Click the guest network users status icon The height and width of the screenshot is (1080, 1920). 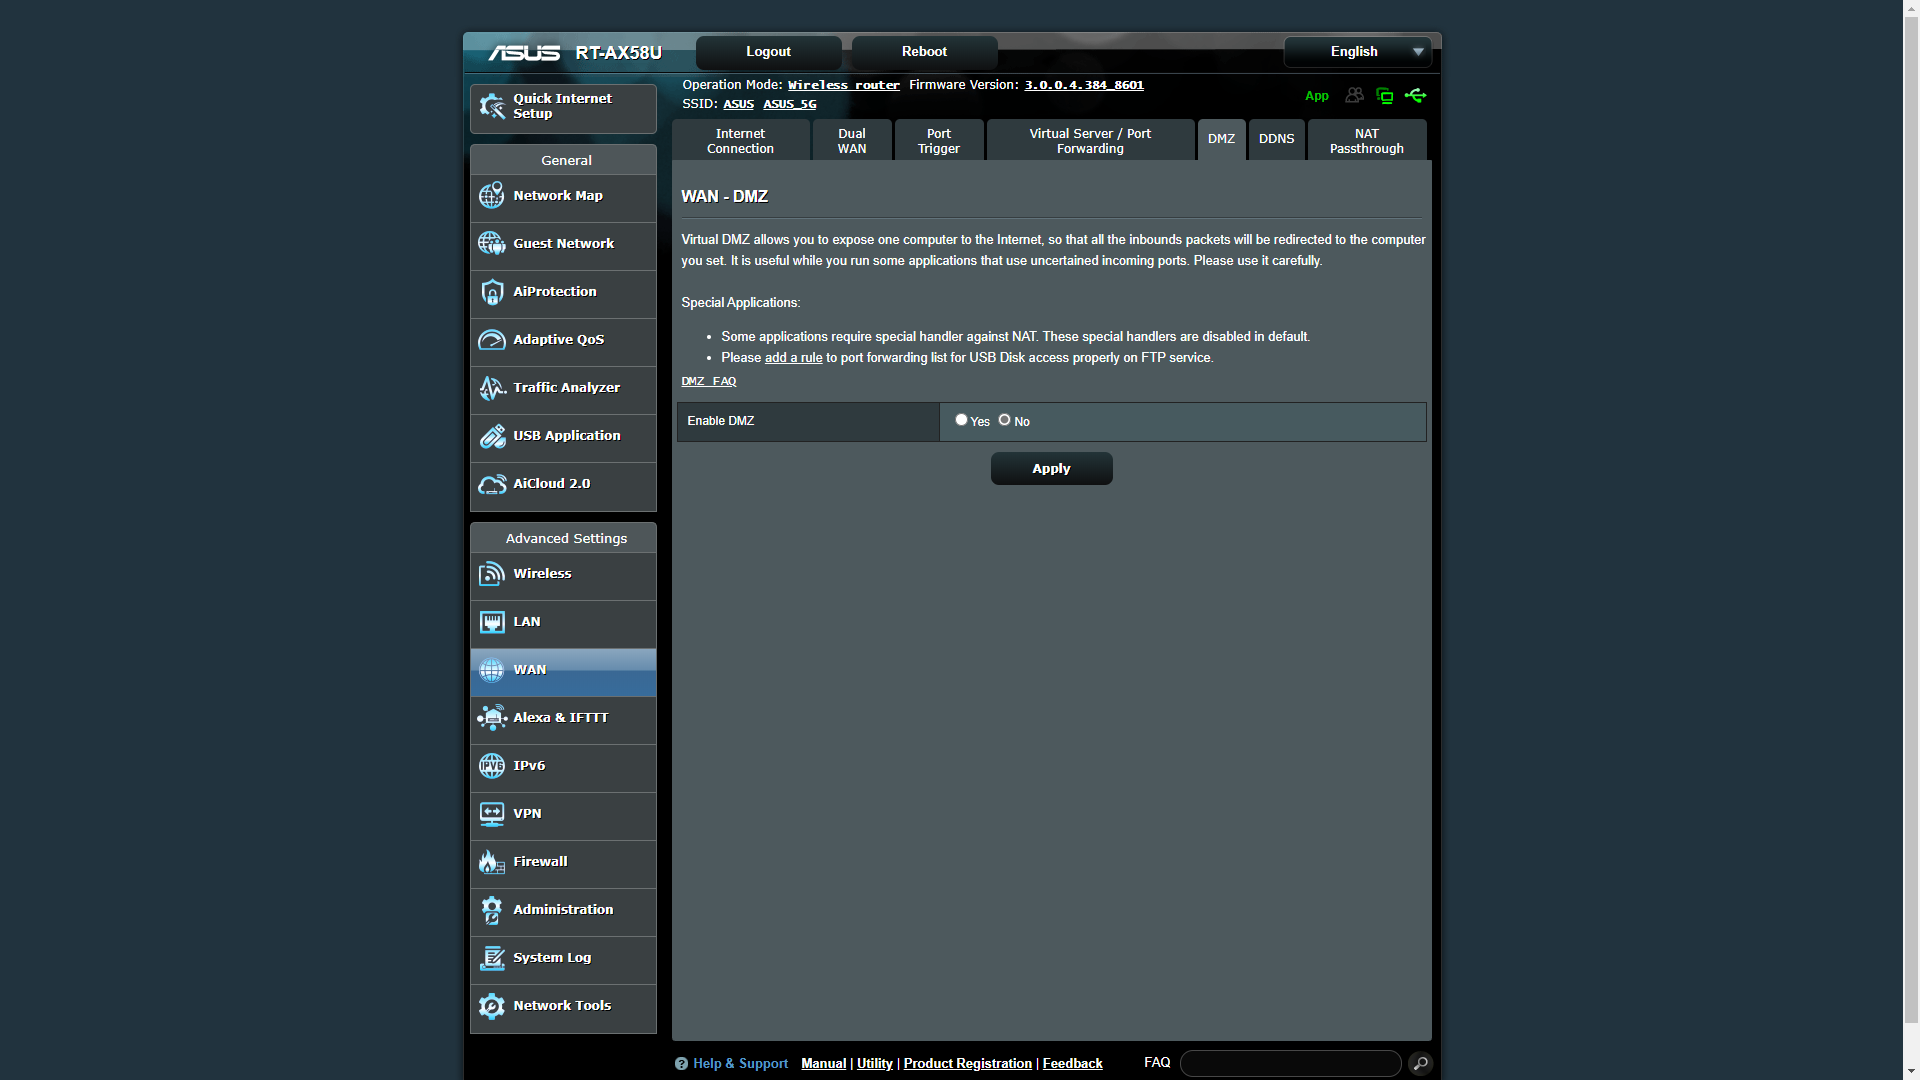[x=1354, y=96]
